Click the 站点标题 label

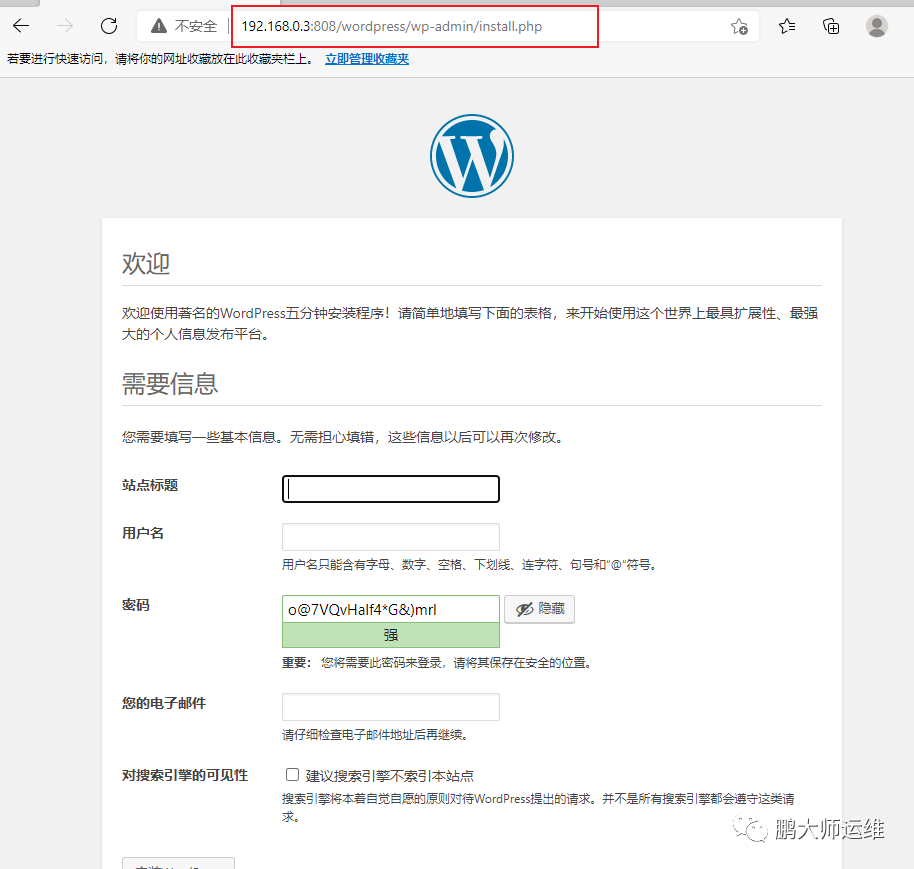150,485
